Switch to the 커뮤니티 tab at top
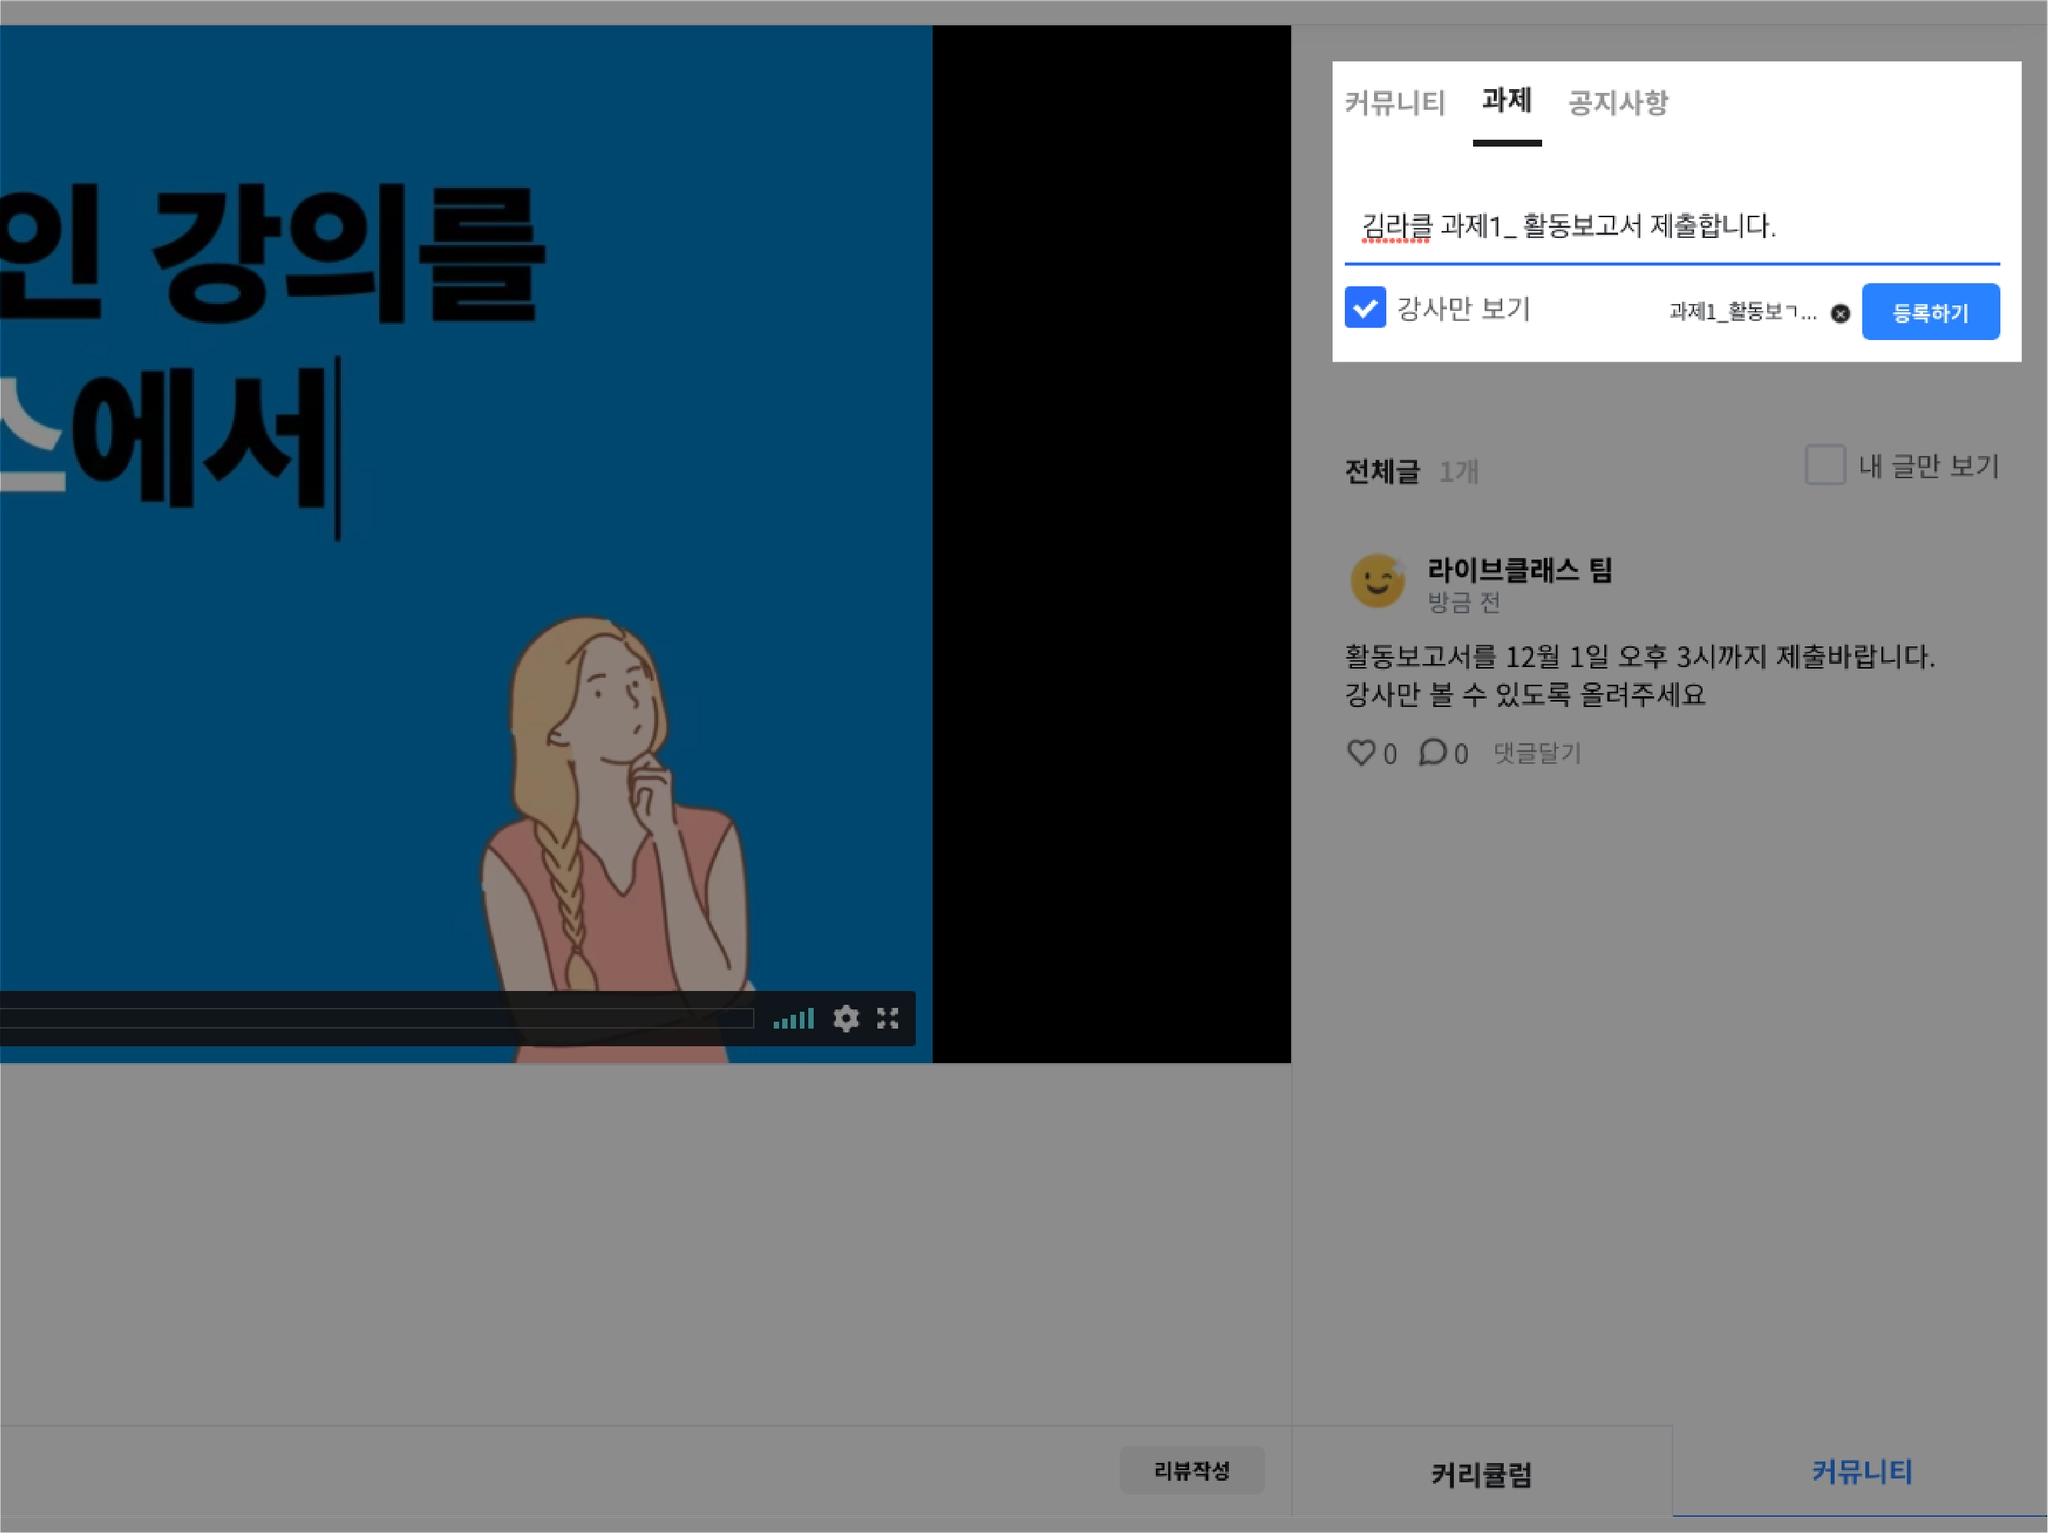 click(1394, 103)
